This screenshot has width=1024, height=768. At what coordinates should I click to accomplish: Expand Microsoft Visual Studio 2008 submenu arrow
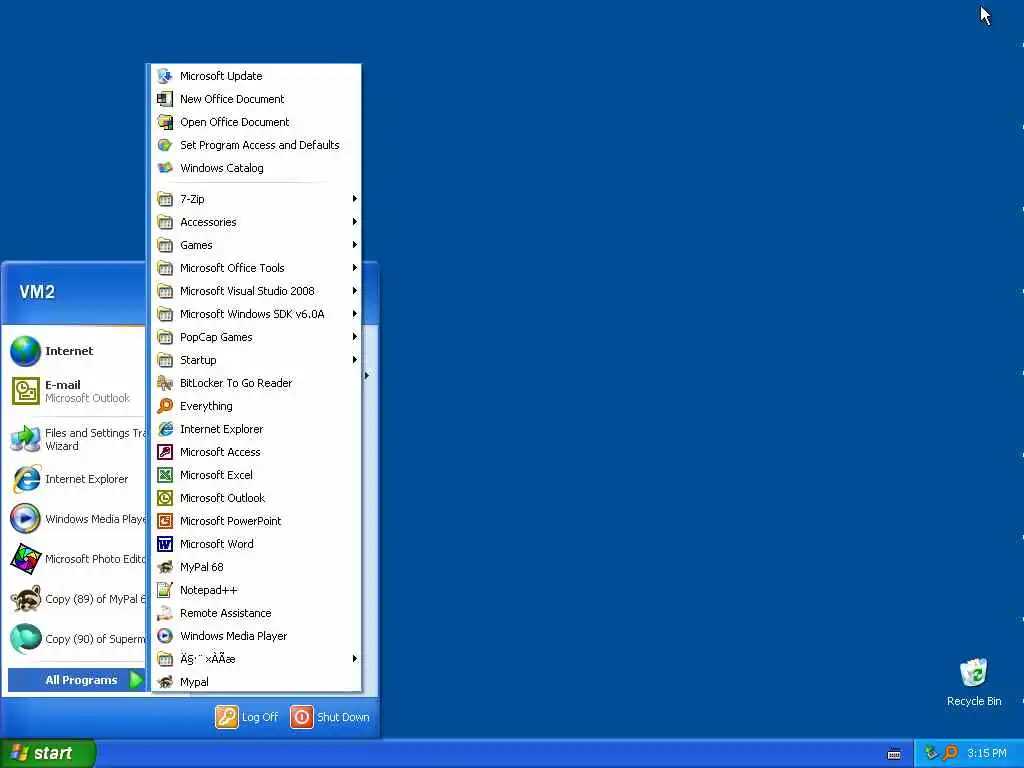[355, 291]
